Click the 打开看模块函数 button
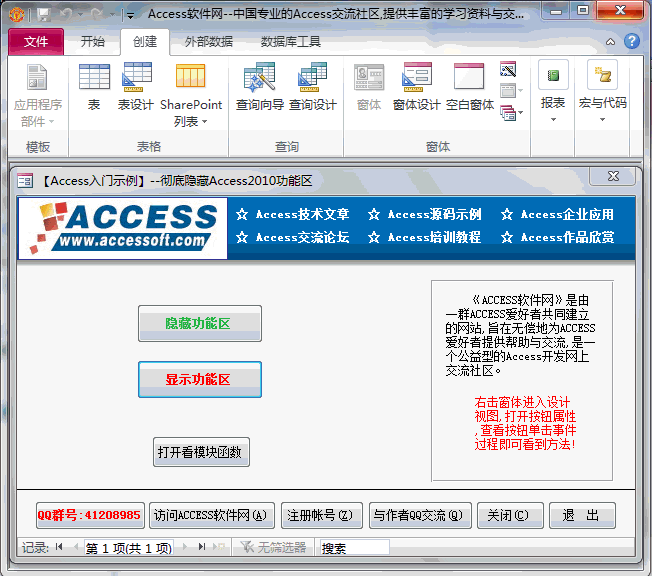 pos(201,452)
